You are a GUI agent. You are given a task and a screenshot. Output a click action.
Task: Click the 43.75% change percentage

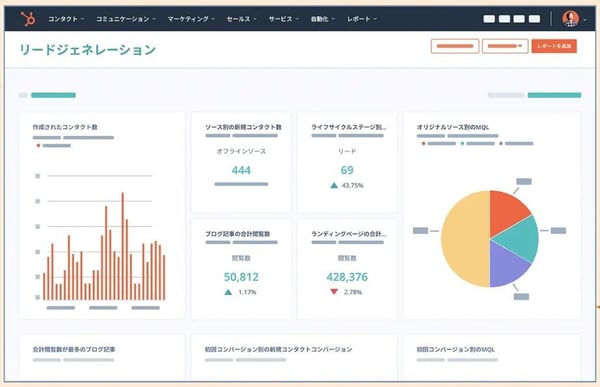tap(352, 186)
